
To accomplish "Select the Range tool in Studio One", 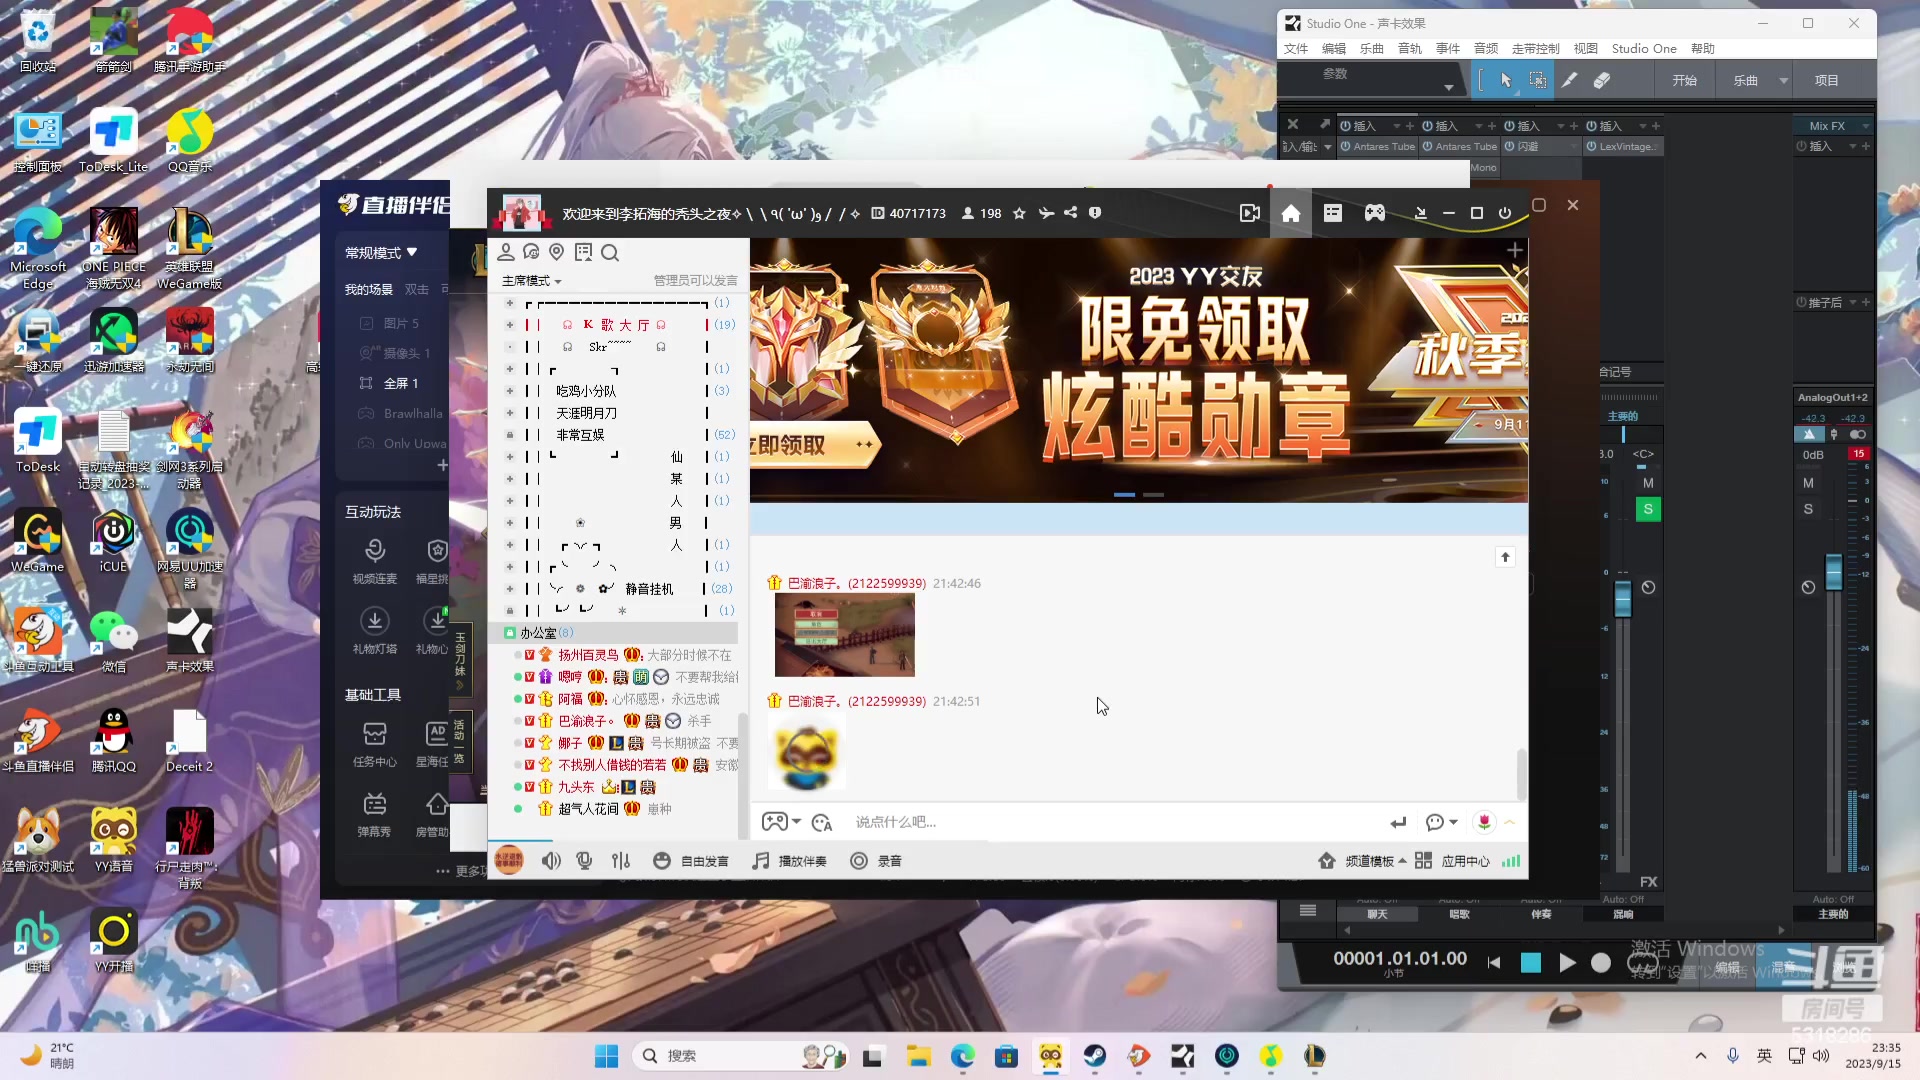I will coord(1538,80).
